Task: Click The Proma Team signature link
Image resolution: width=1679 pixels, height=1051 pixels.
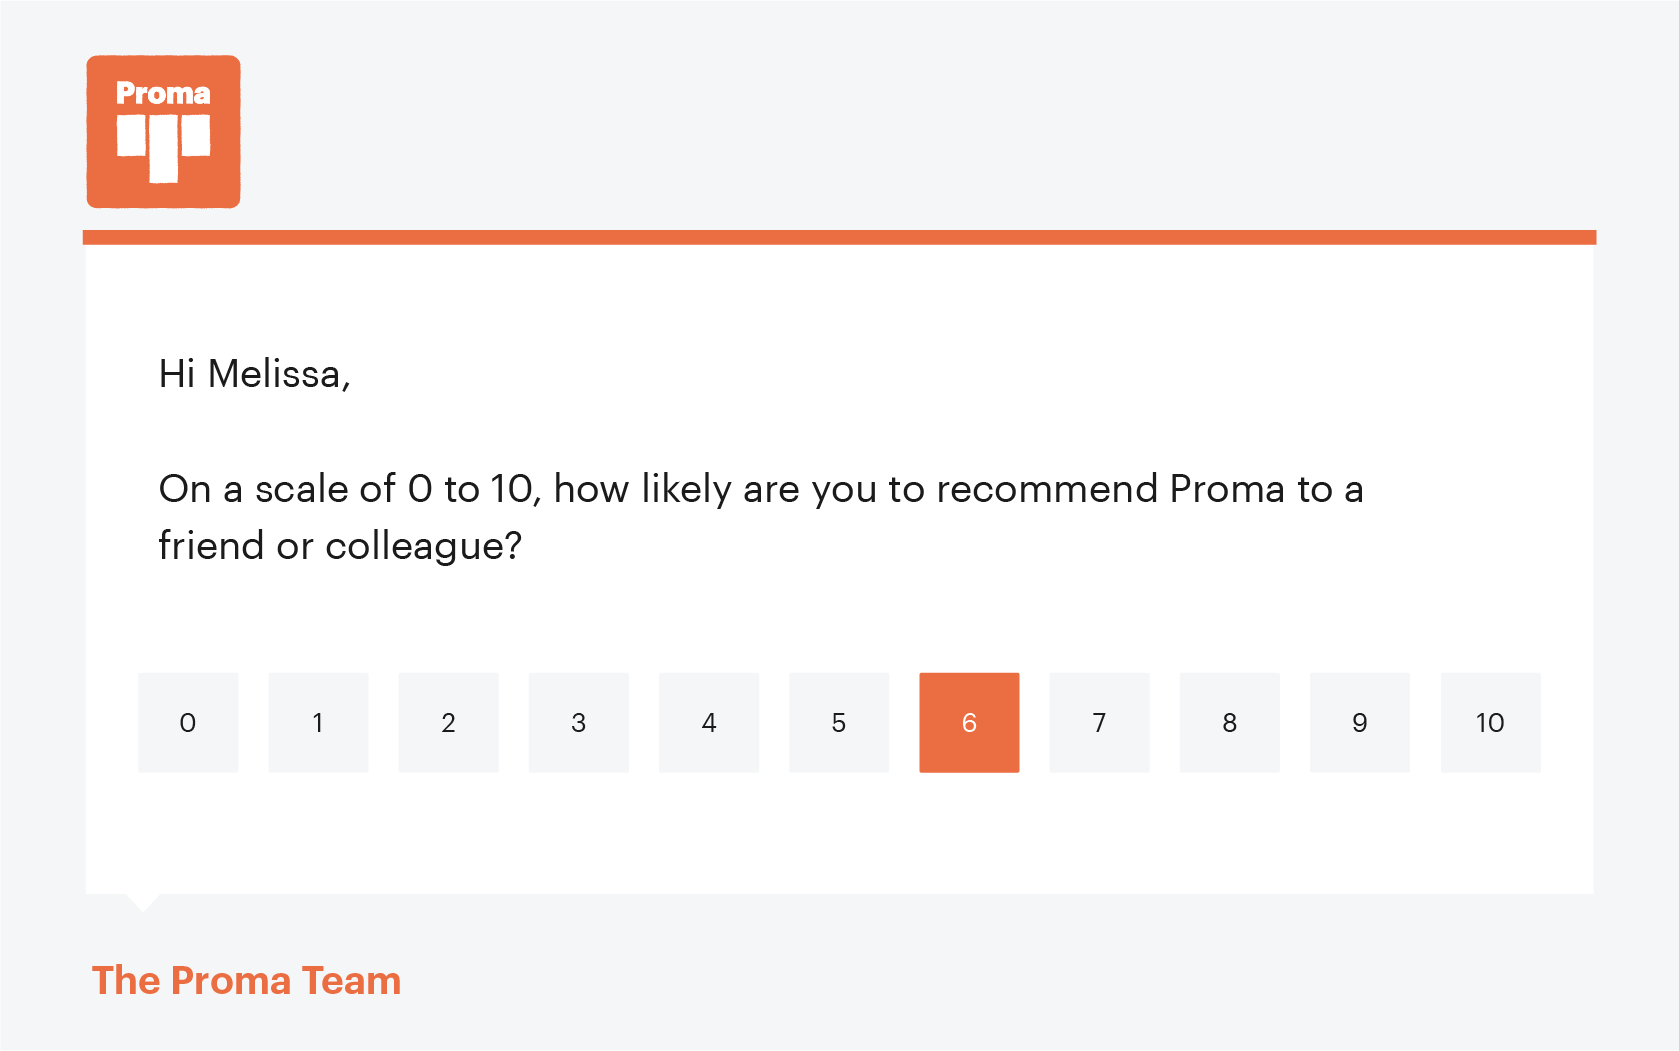Action: coord(245,980)
